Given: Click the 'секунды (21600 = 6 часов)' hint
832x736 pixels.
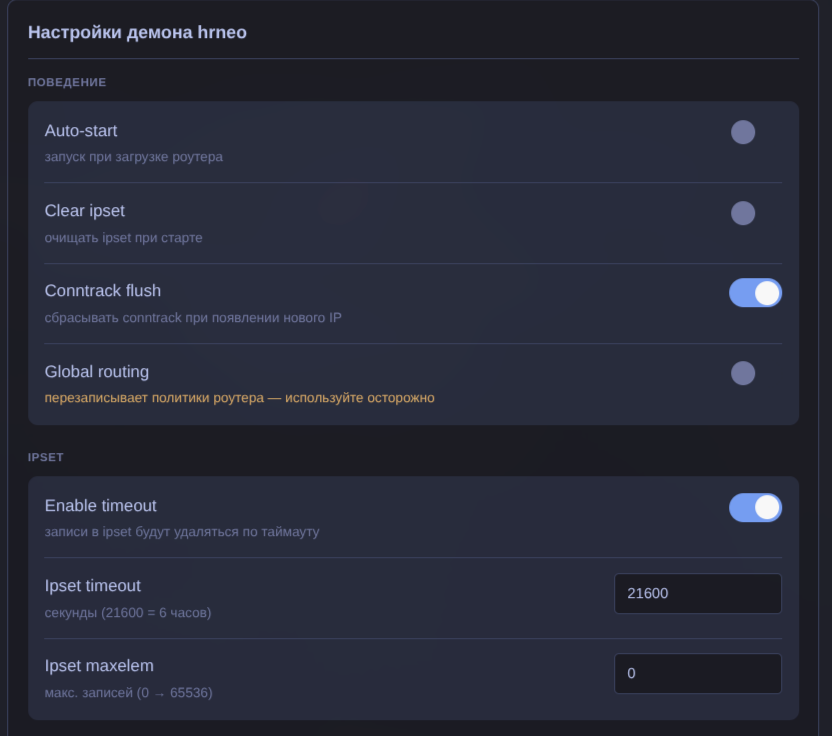Looking at the screenshot, I should (x=128, y=612).
